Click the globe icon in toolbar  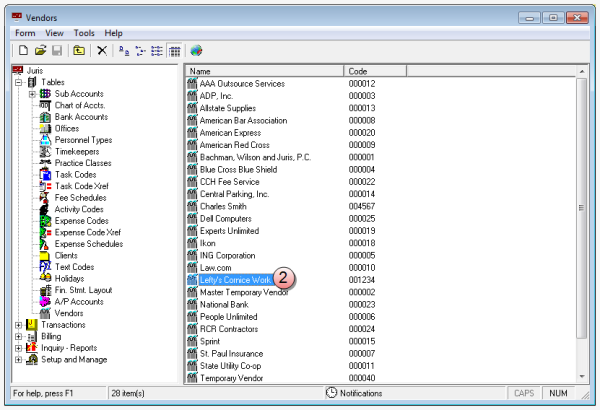[x=197, y=50]
